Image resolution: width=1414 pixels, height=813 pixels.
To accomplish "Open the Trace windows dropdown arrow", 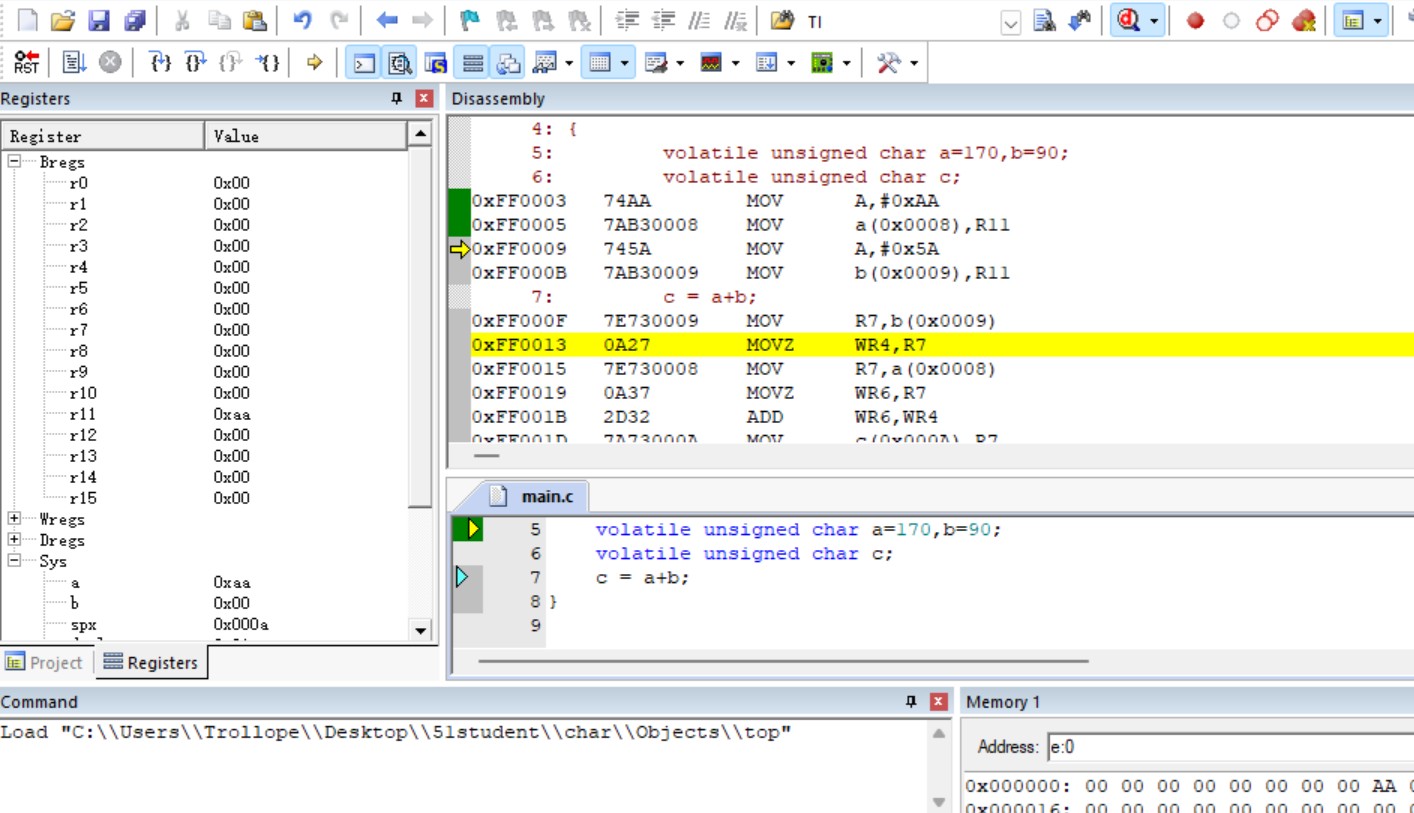I will [791, 63].
